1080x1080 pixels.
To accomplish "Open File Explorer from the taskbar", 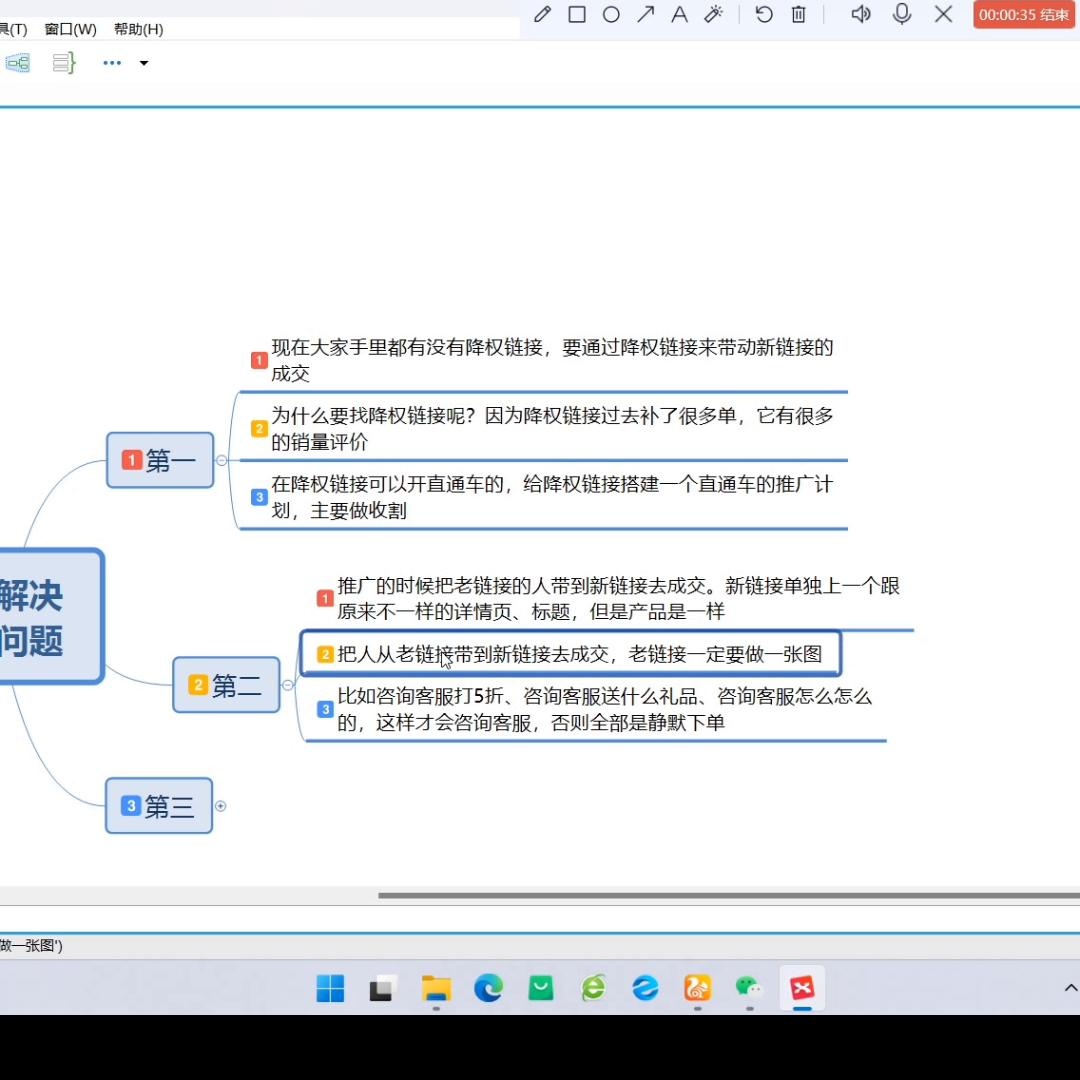I will tap(436, 988).
